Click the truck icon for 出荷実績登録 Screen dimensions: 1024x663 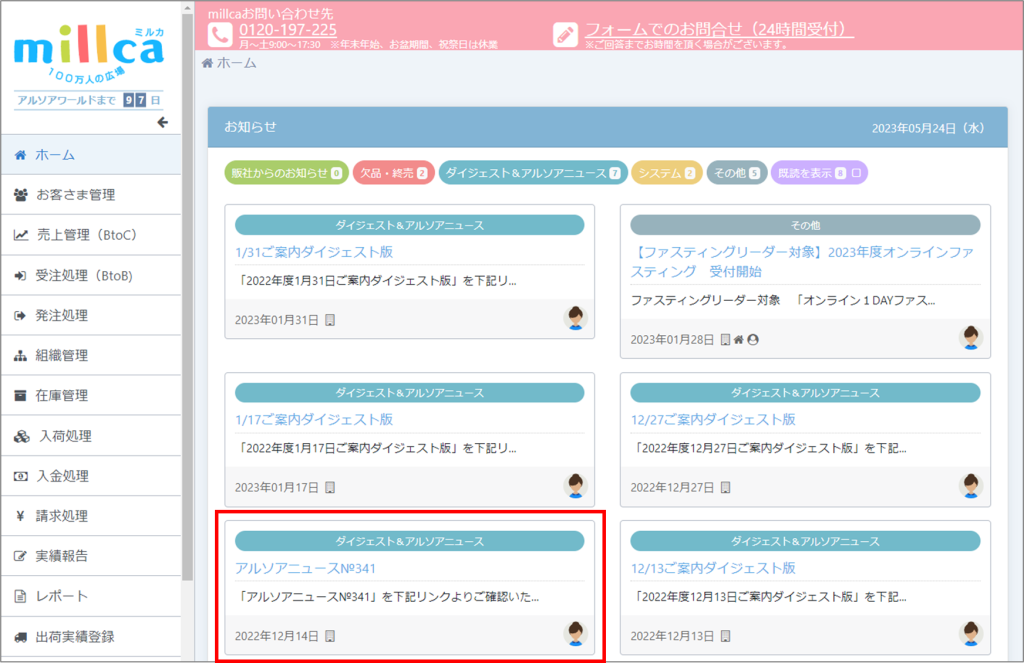[21, 636]
